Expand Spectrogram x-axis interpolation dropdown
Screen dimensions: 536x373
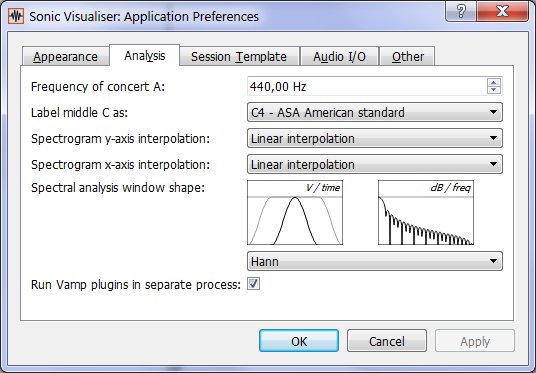click(375, 164)
